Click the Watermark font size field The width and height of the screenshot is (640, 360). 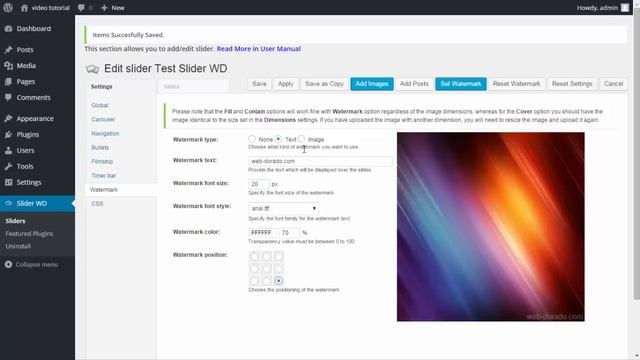tap(259, 184)
